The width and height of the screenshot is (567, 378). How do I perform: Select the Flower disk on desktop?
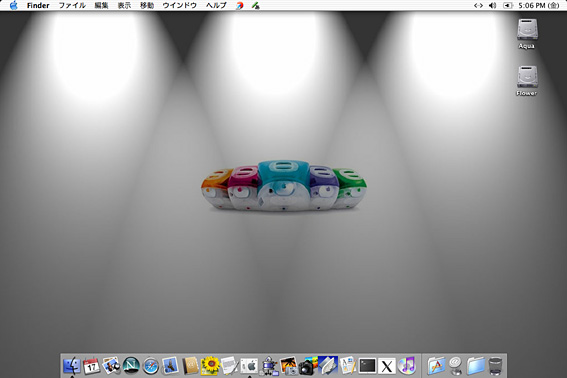click(x=527, y=80)
